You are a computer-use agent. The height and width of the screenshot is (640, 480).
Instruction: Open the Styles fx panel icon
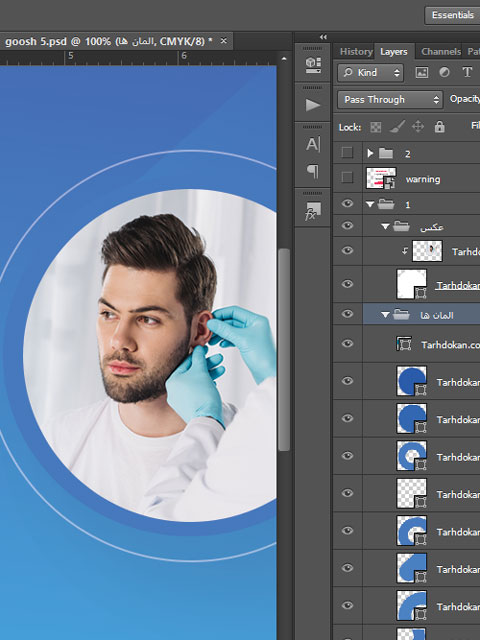tap(313, 211)
